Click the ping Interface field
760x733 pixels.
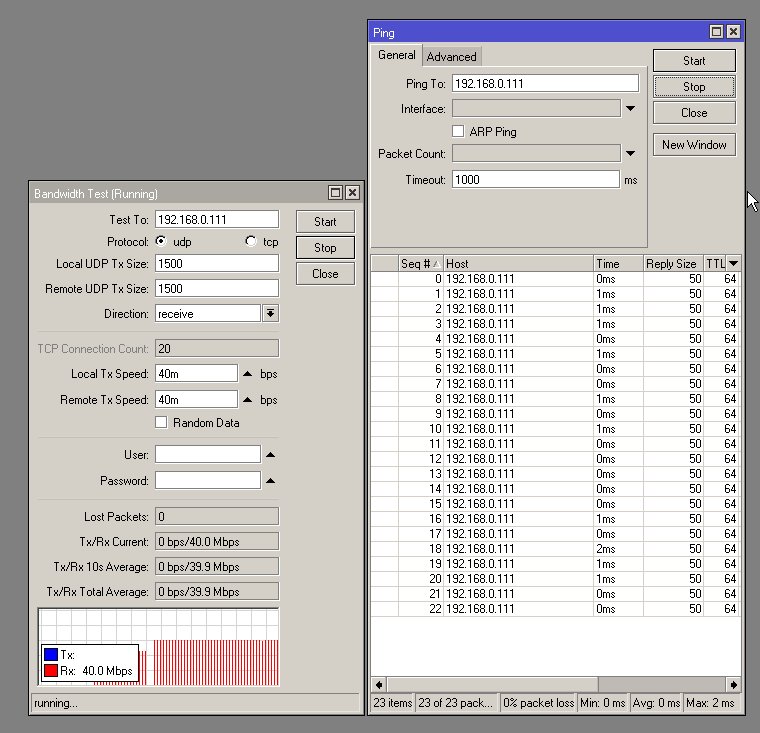point(536,109)
